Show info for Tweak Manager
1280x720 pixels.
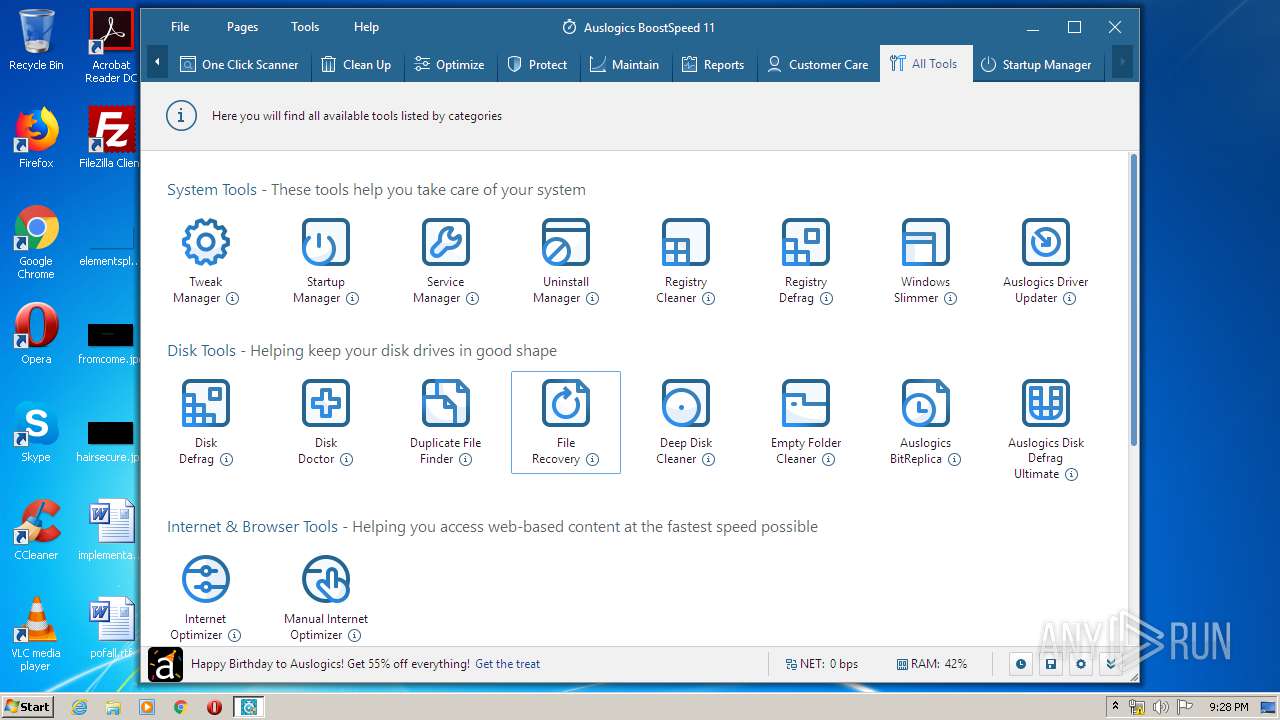point(232,298)
